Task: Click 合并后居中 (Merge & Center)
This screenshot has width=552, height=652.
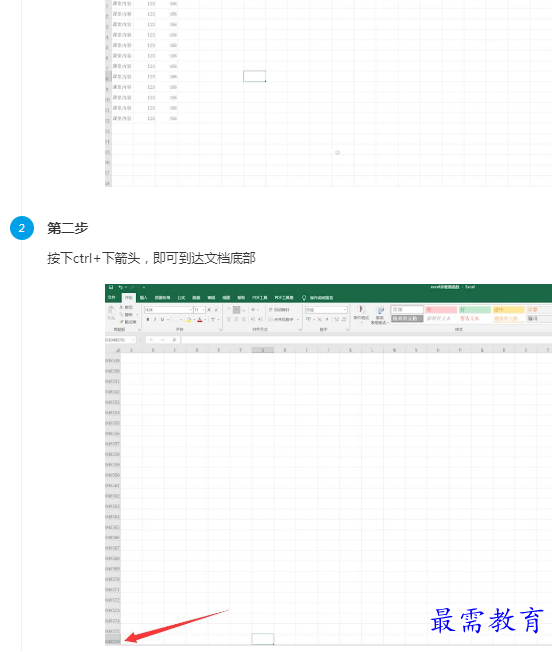Action: point(283,319)
